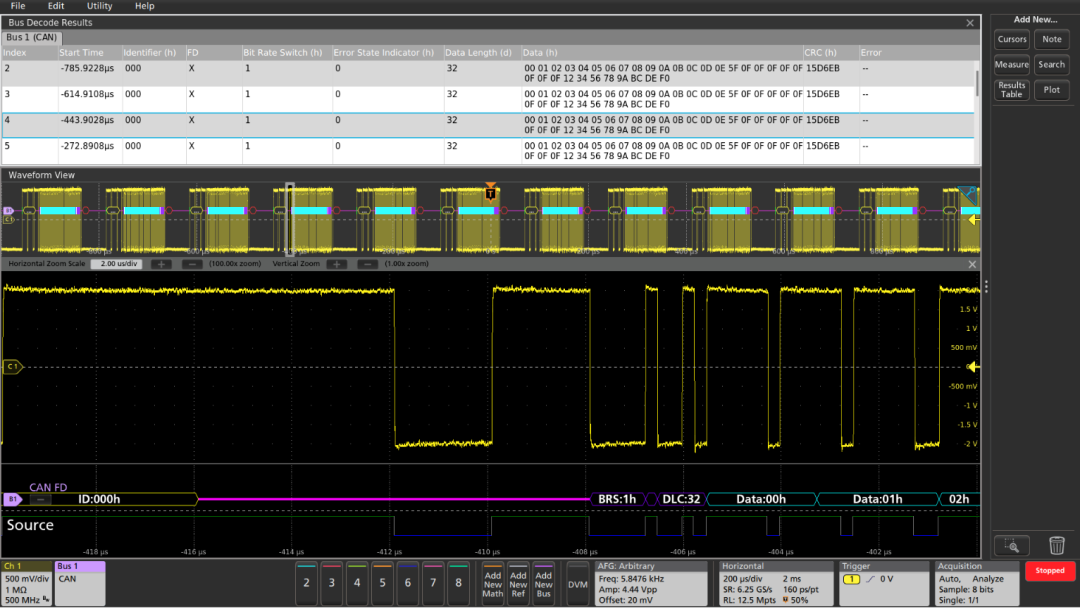
Task: Click the B1 bus handle badge
Action: [x=12, y=499]
